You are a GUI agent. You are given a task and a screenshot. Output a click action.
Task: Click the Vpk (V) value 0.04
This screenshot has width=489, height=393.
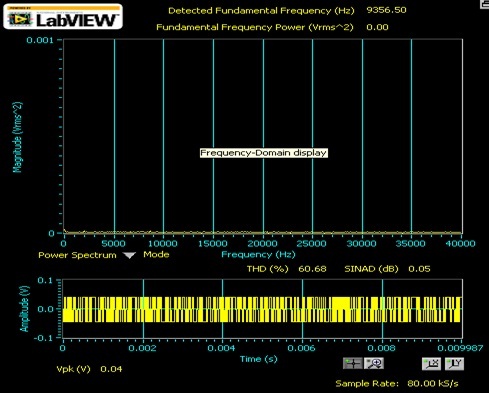(x=111, y=369)
